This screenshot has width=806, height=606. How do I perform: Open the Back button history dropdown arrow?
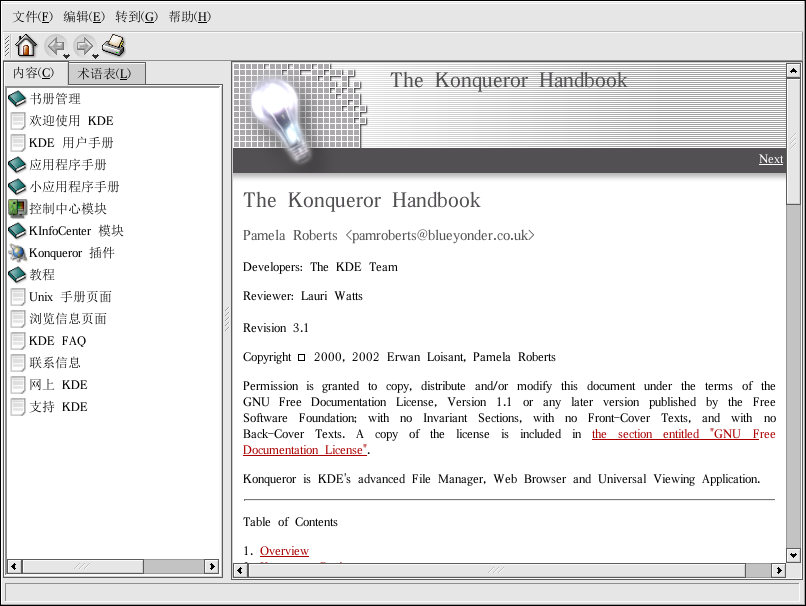(x=66, y=56)
